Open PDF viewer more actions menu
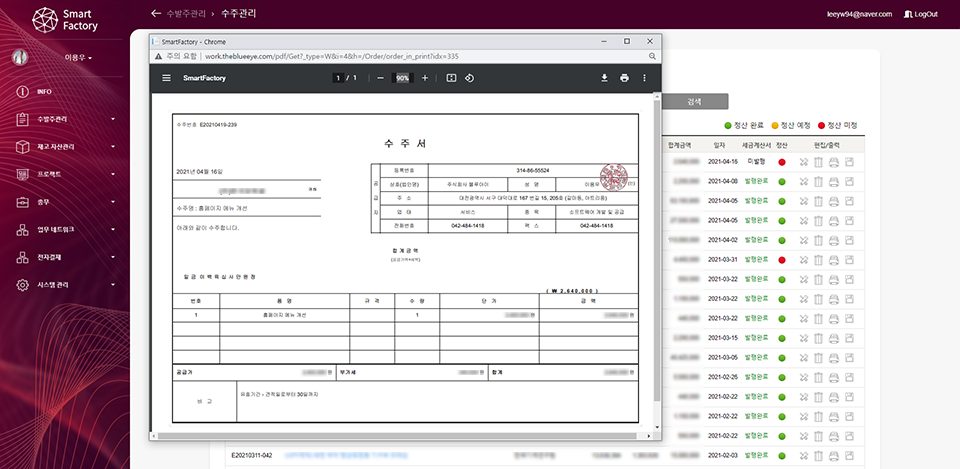This screenshot has width=960, height=469. (644, 78)
